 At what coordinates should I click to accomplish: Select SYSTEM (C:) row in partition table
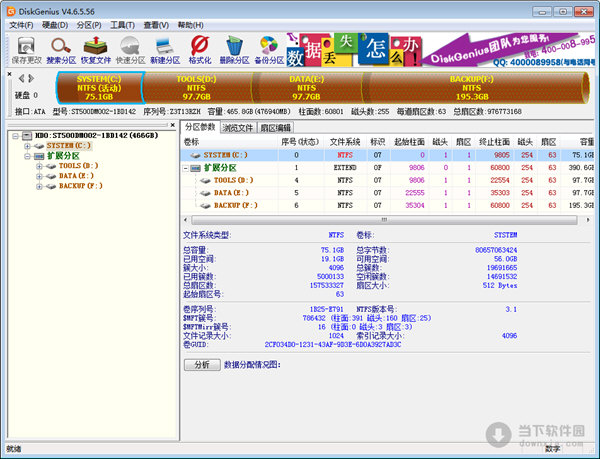point(387,155)
